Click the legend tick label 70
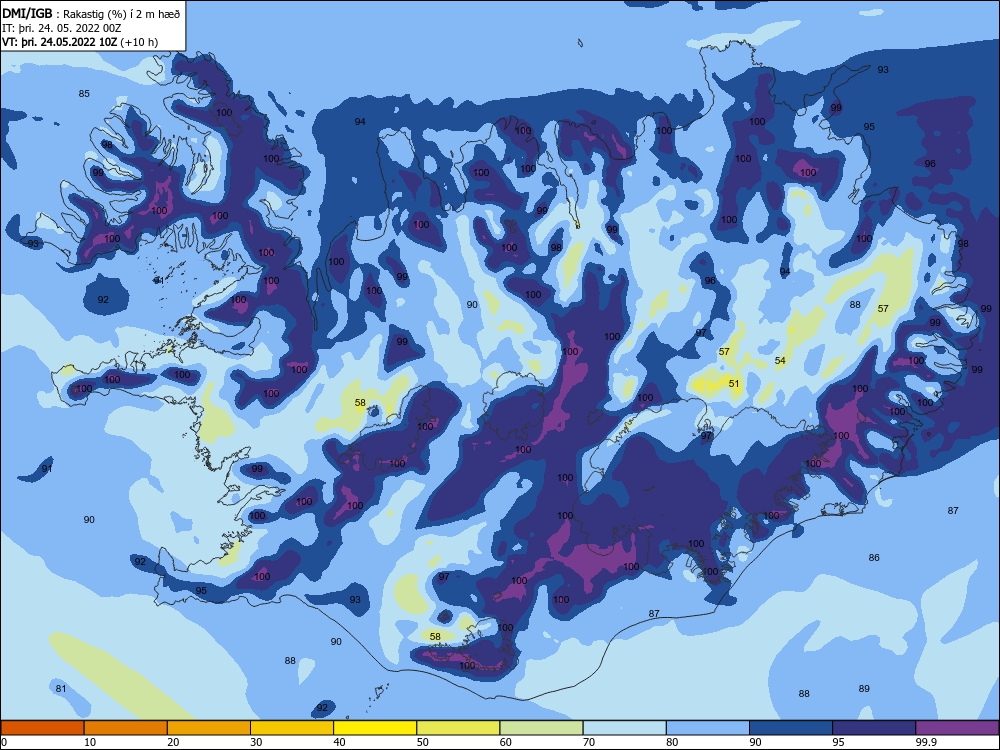 589,742
